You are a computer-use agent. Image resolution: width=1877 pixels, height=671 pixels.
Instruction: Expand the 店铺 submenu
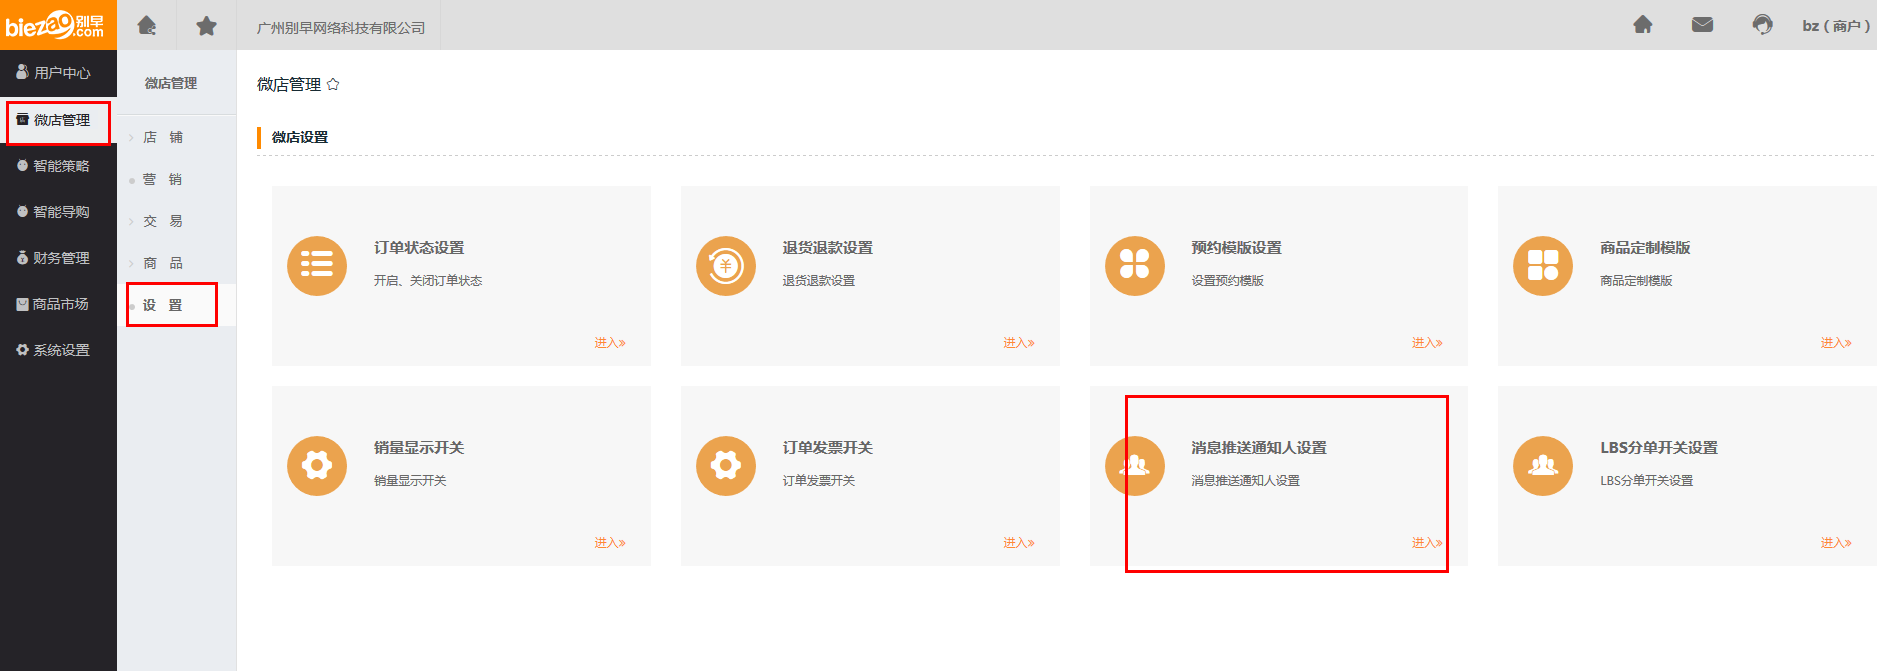click(162, 137)
